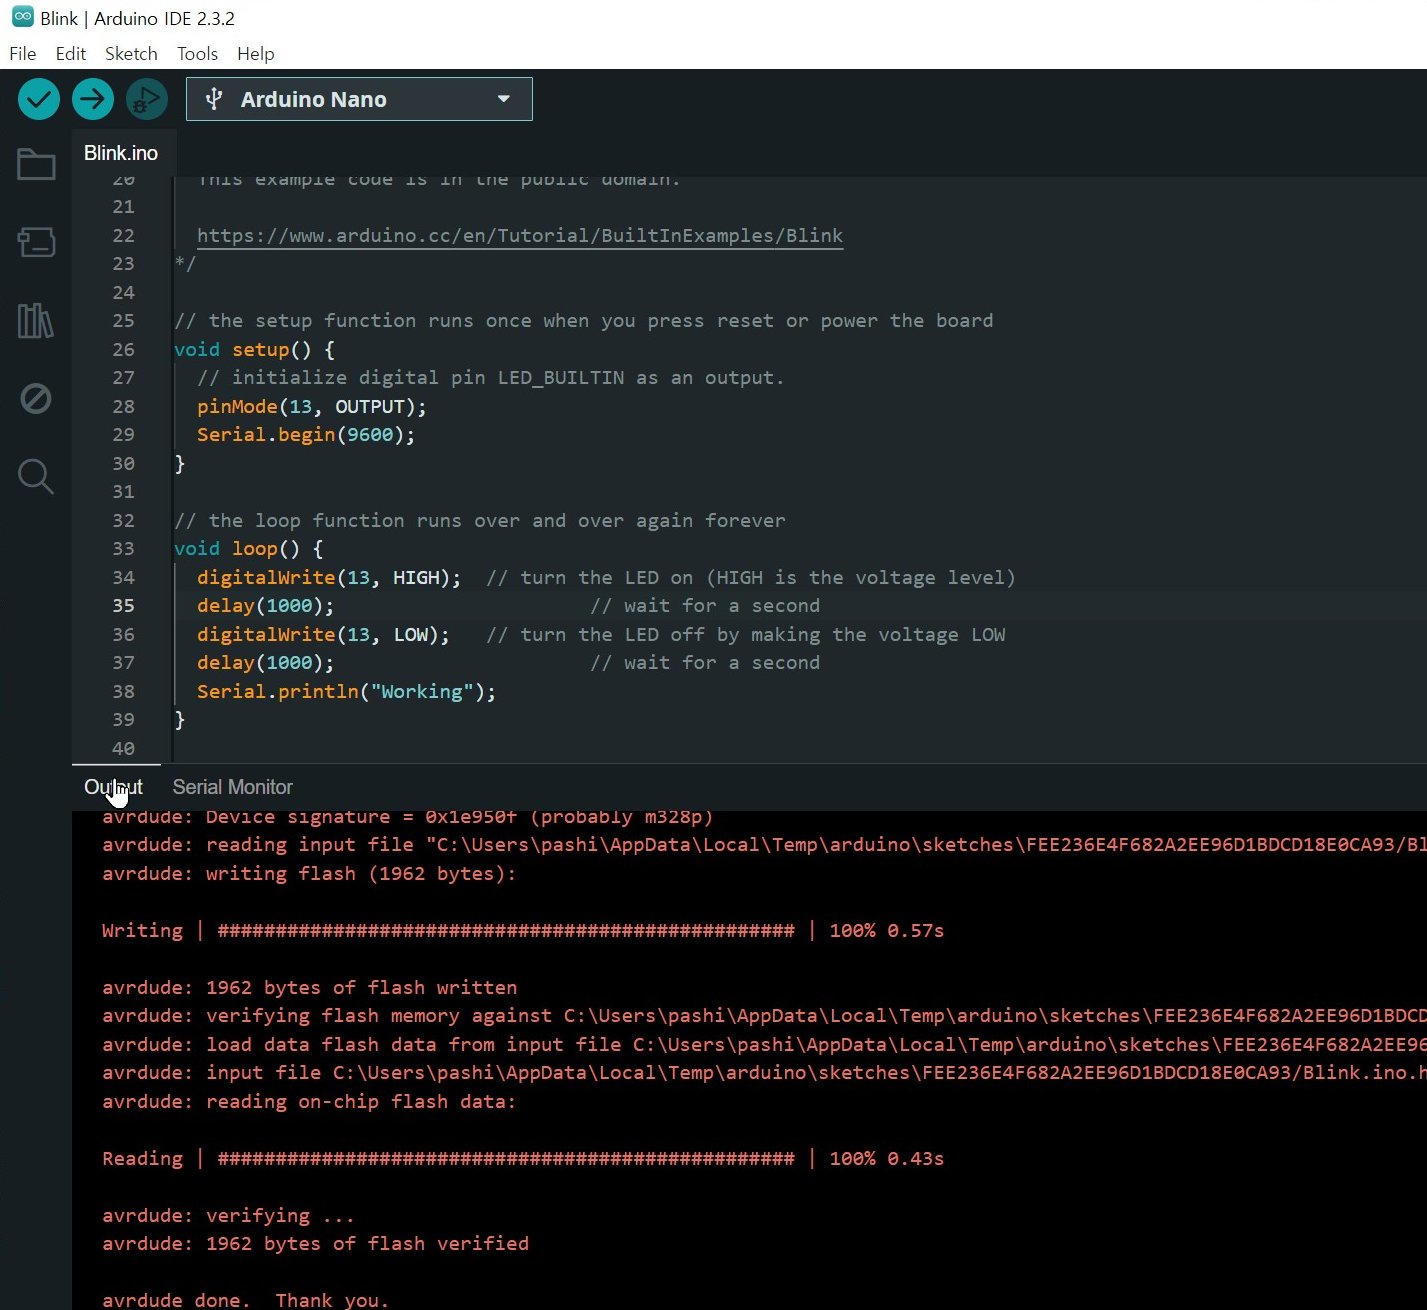
Task: Click '1962 bytes of flash verified' output line
Action: (x=315, y=1243)
